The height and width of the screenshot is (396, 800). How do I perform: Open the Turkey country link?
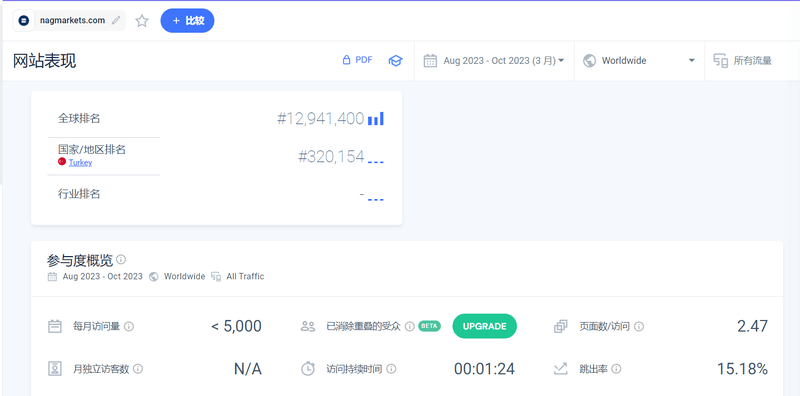click(81, 163)
